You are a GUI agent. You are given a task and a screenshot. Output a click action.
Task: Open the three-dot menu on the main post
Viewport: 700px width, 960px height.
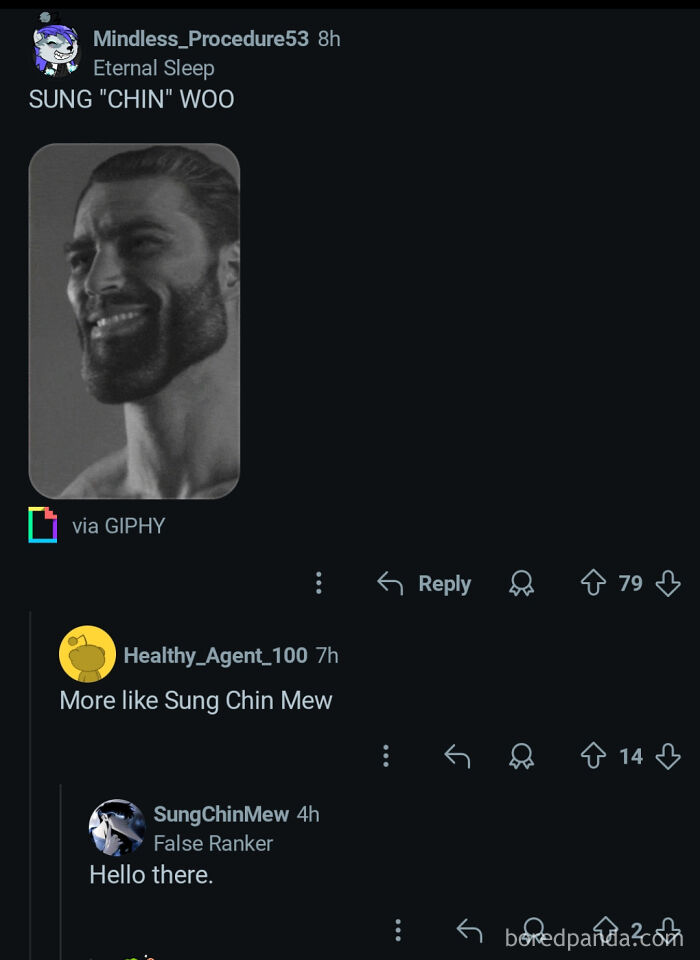click(x=319, y=583)
